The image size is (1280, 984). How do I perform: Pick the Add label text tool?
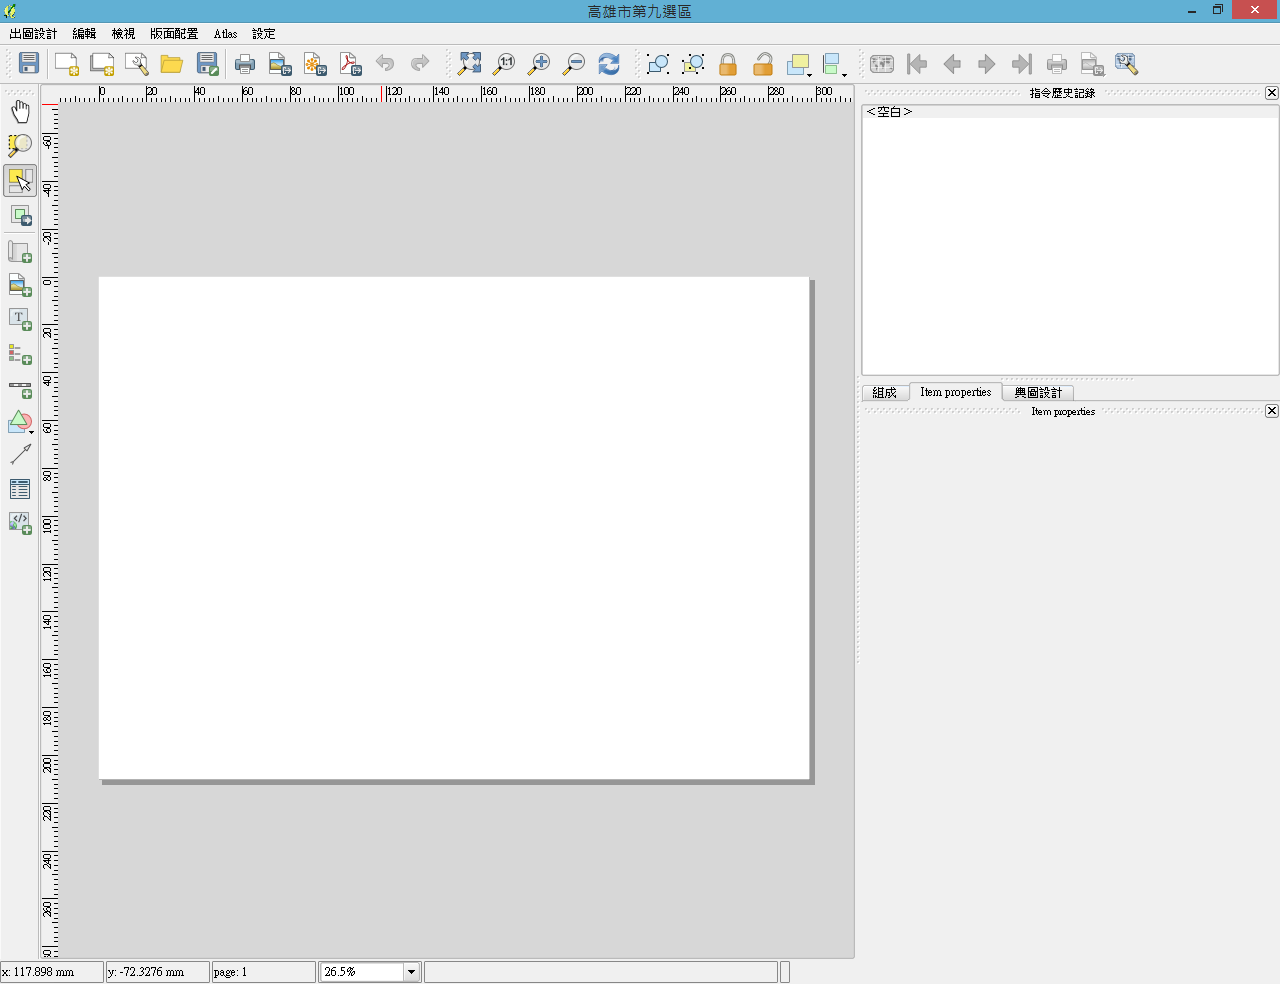pos(20,319)
